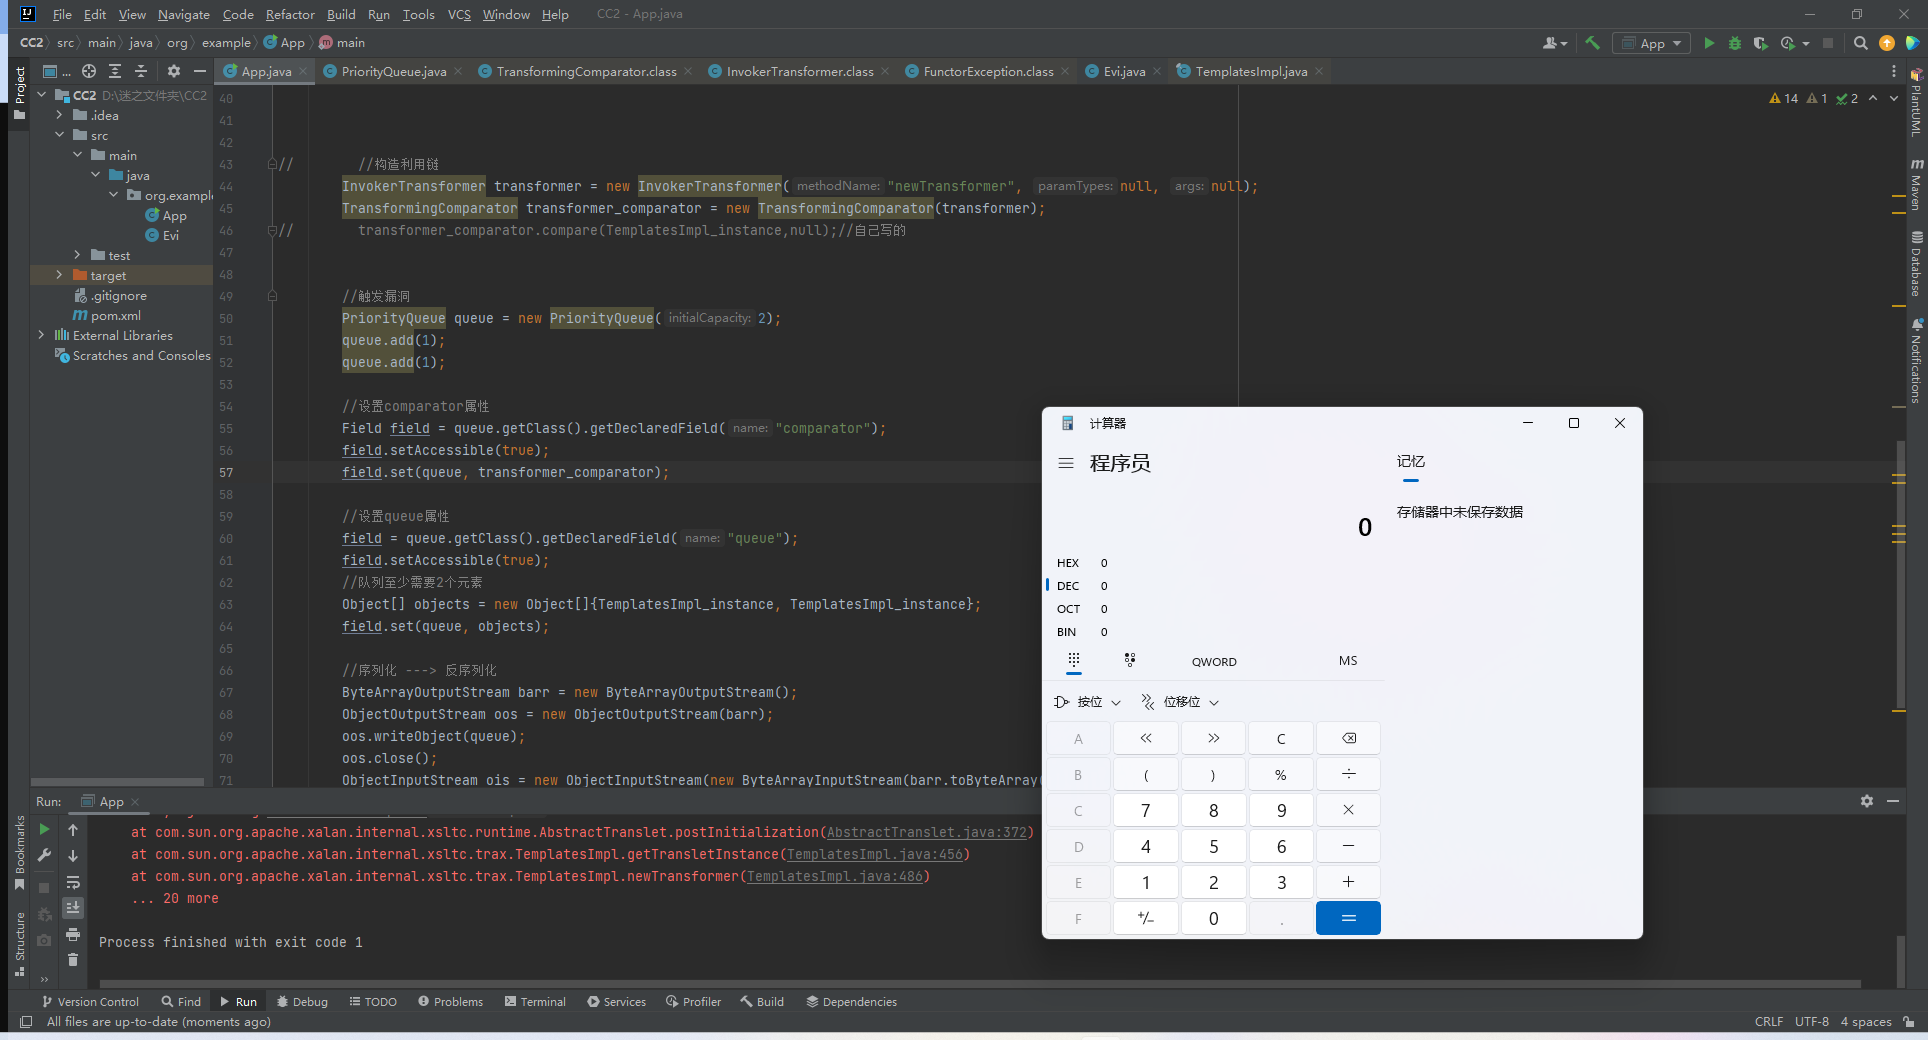Open the InvokerTransformer.class tab
This screenshot has height=1040, width=1928.
pos(800,71)
